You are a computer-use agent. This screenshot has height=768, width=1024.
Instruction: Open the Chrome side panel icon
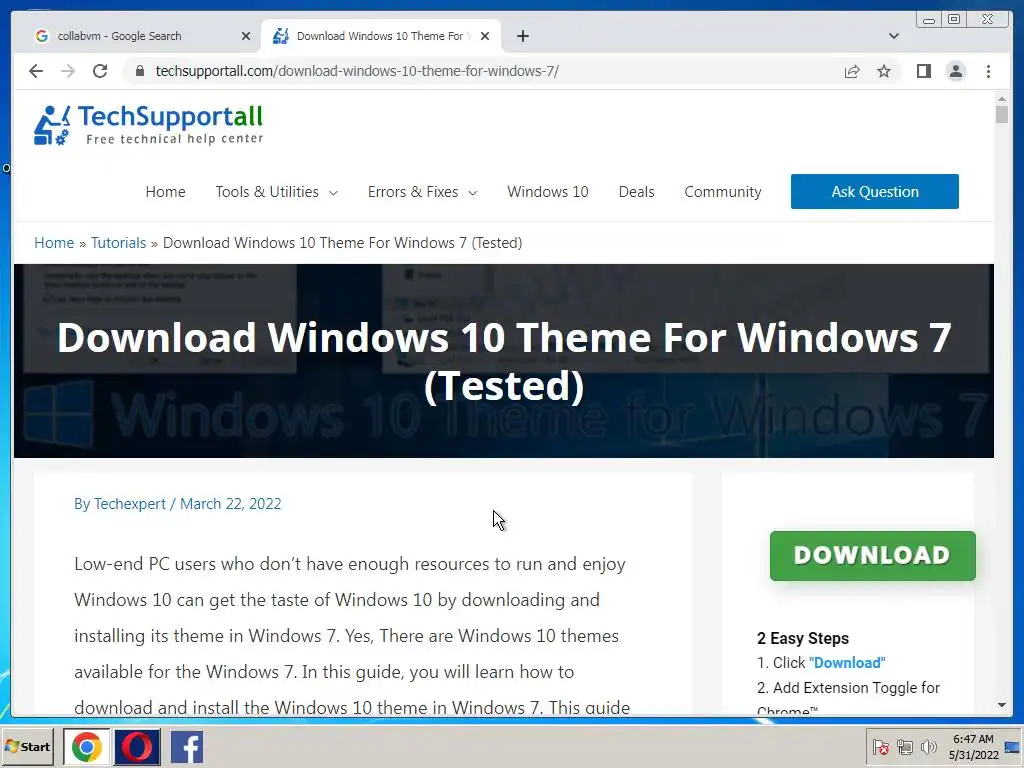point(923,71)
